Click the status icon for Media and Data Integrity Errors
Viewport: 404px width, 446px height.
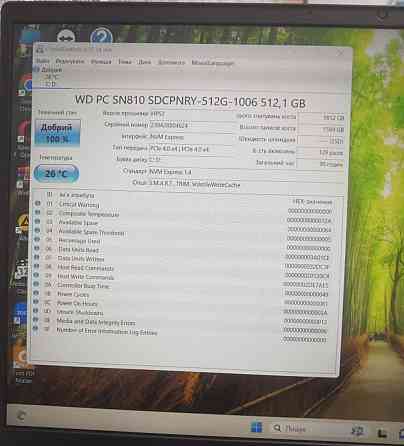[x=35, y=319]
